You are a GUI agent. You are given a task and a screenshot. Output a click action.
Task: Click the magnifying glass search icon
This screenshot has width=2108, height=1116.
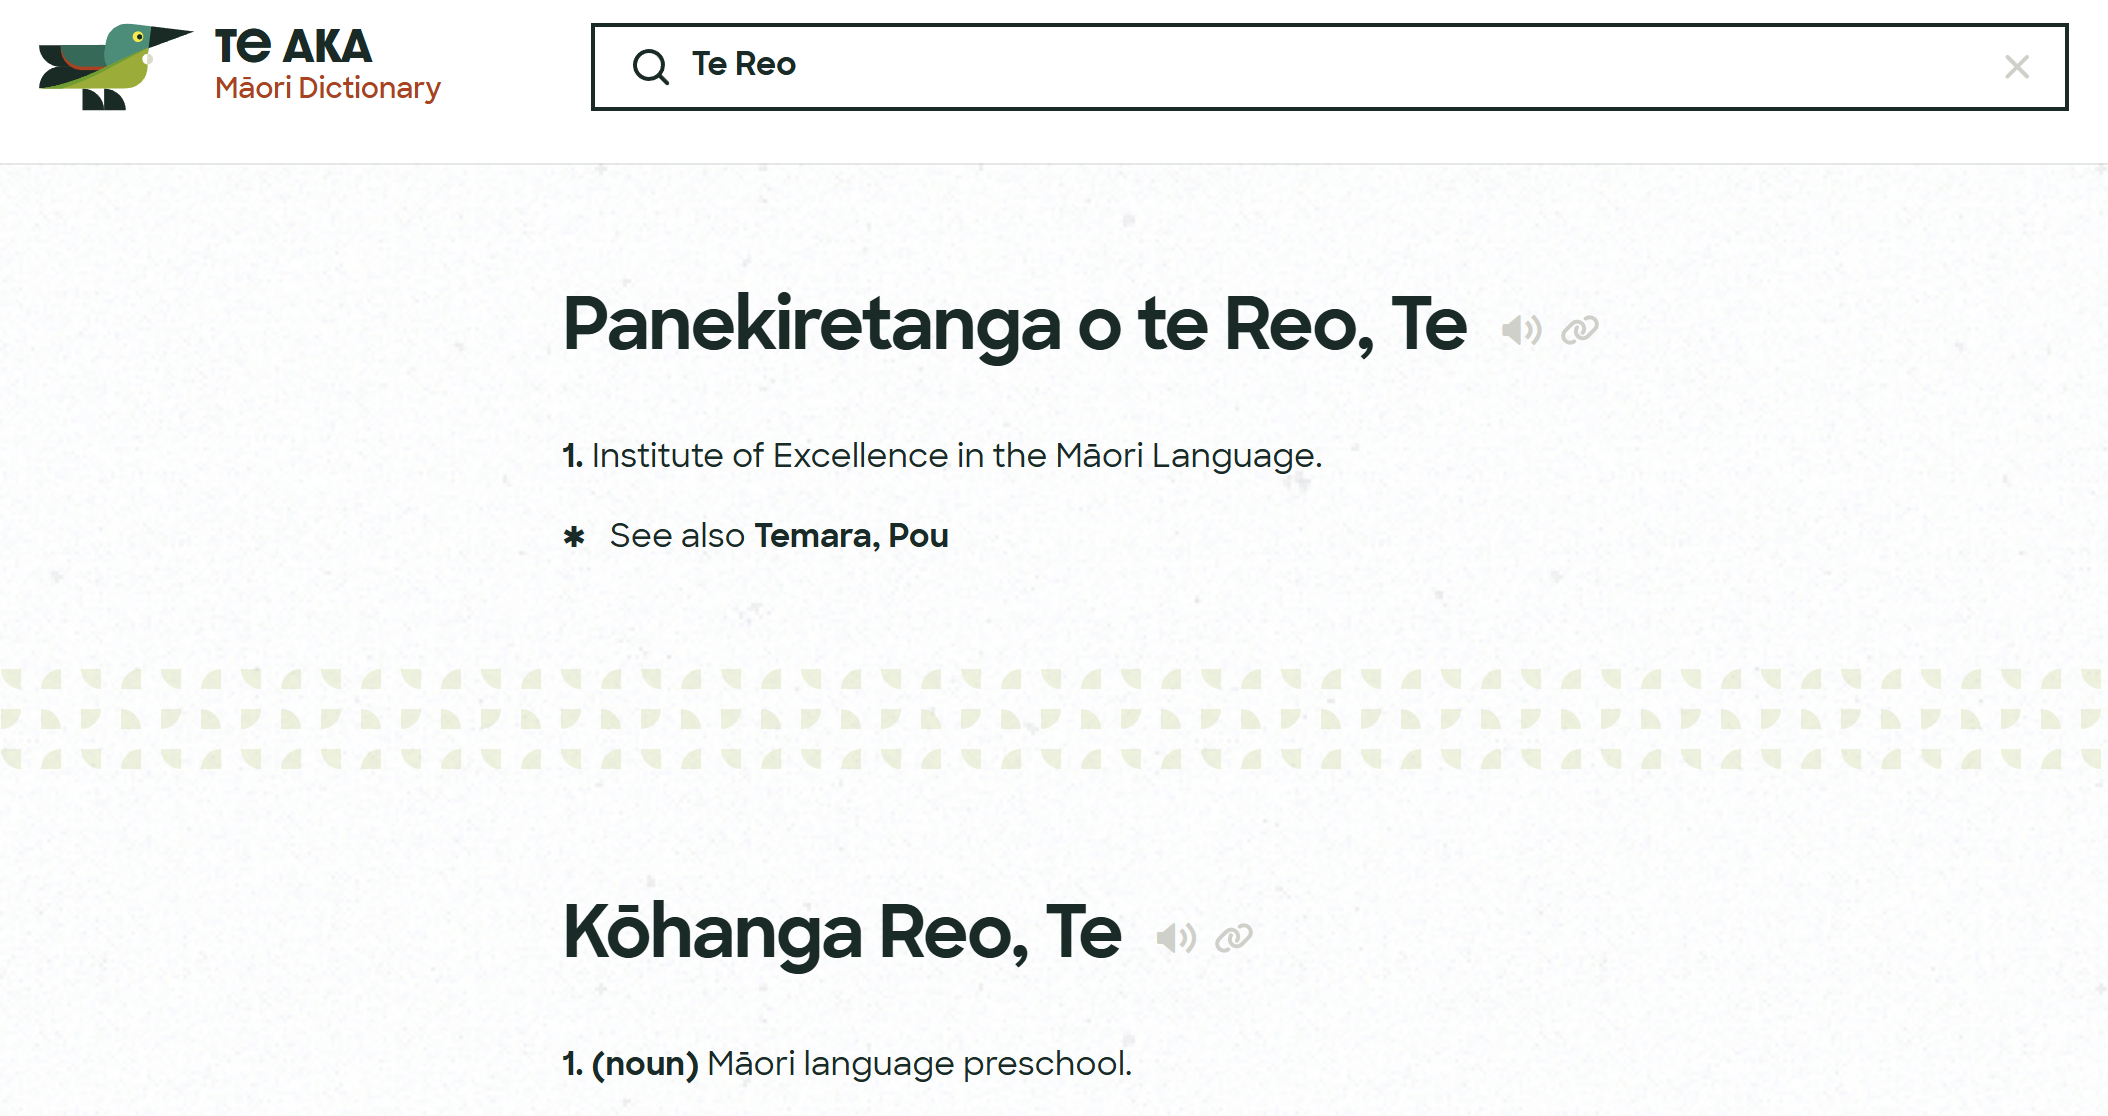click(x=651, y=66)
